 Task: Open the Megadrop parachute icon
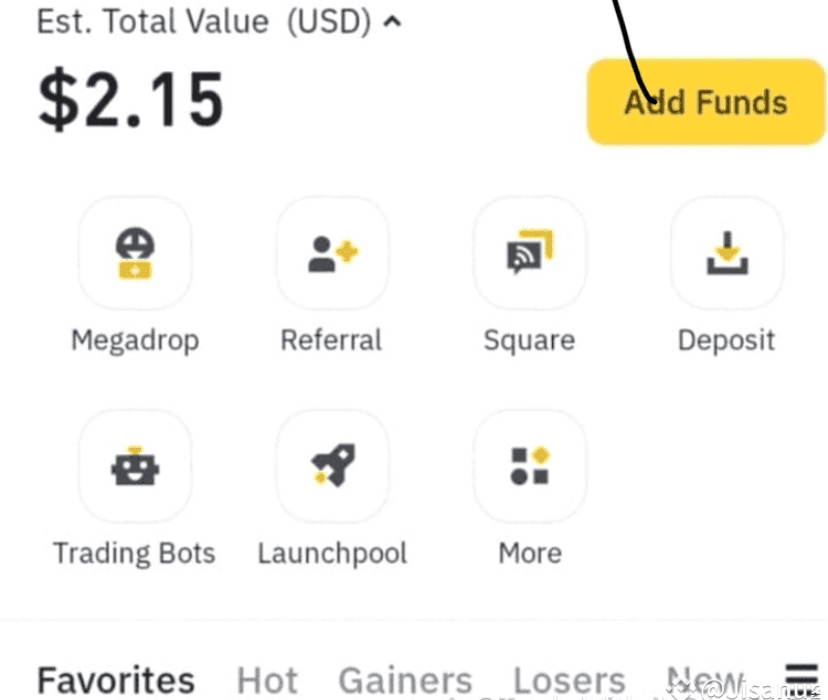click(x=134, y=253)
